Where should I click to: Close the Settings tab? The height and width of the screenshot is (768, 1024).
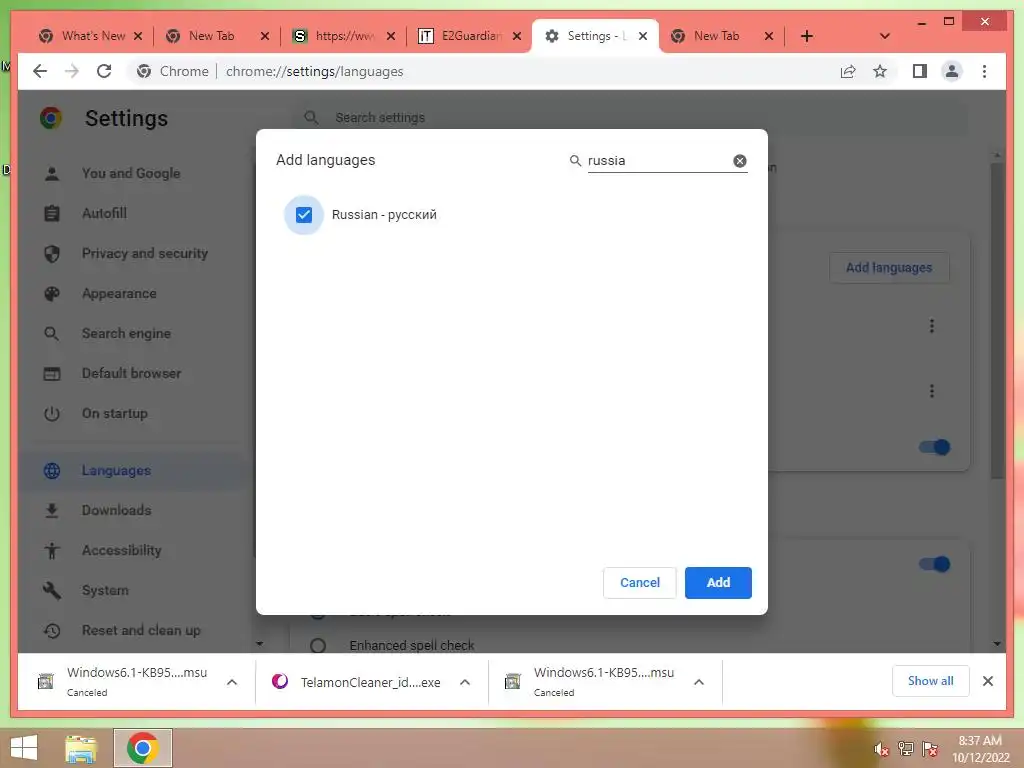643,36
